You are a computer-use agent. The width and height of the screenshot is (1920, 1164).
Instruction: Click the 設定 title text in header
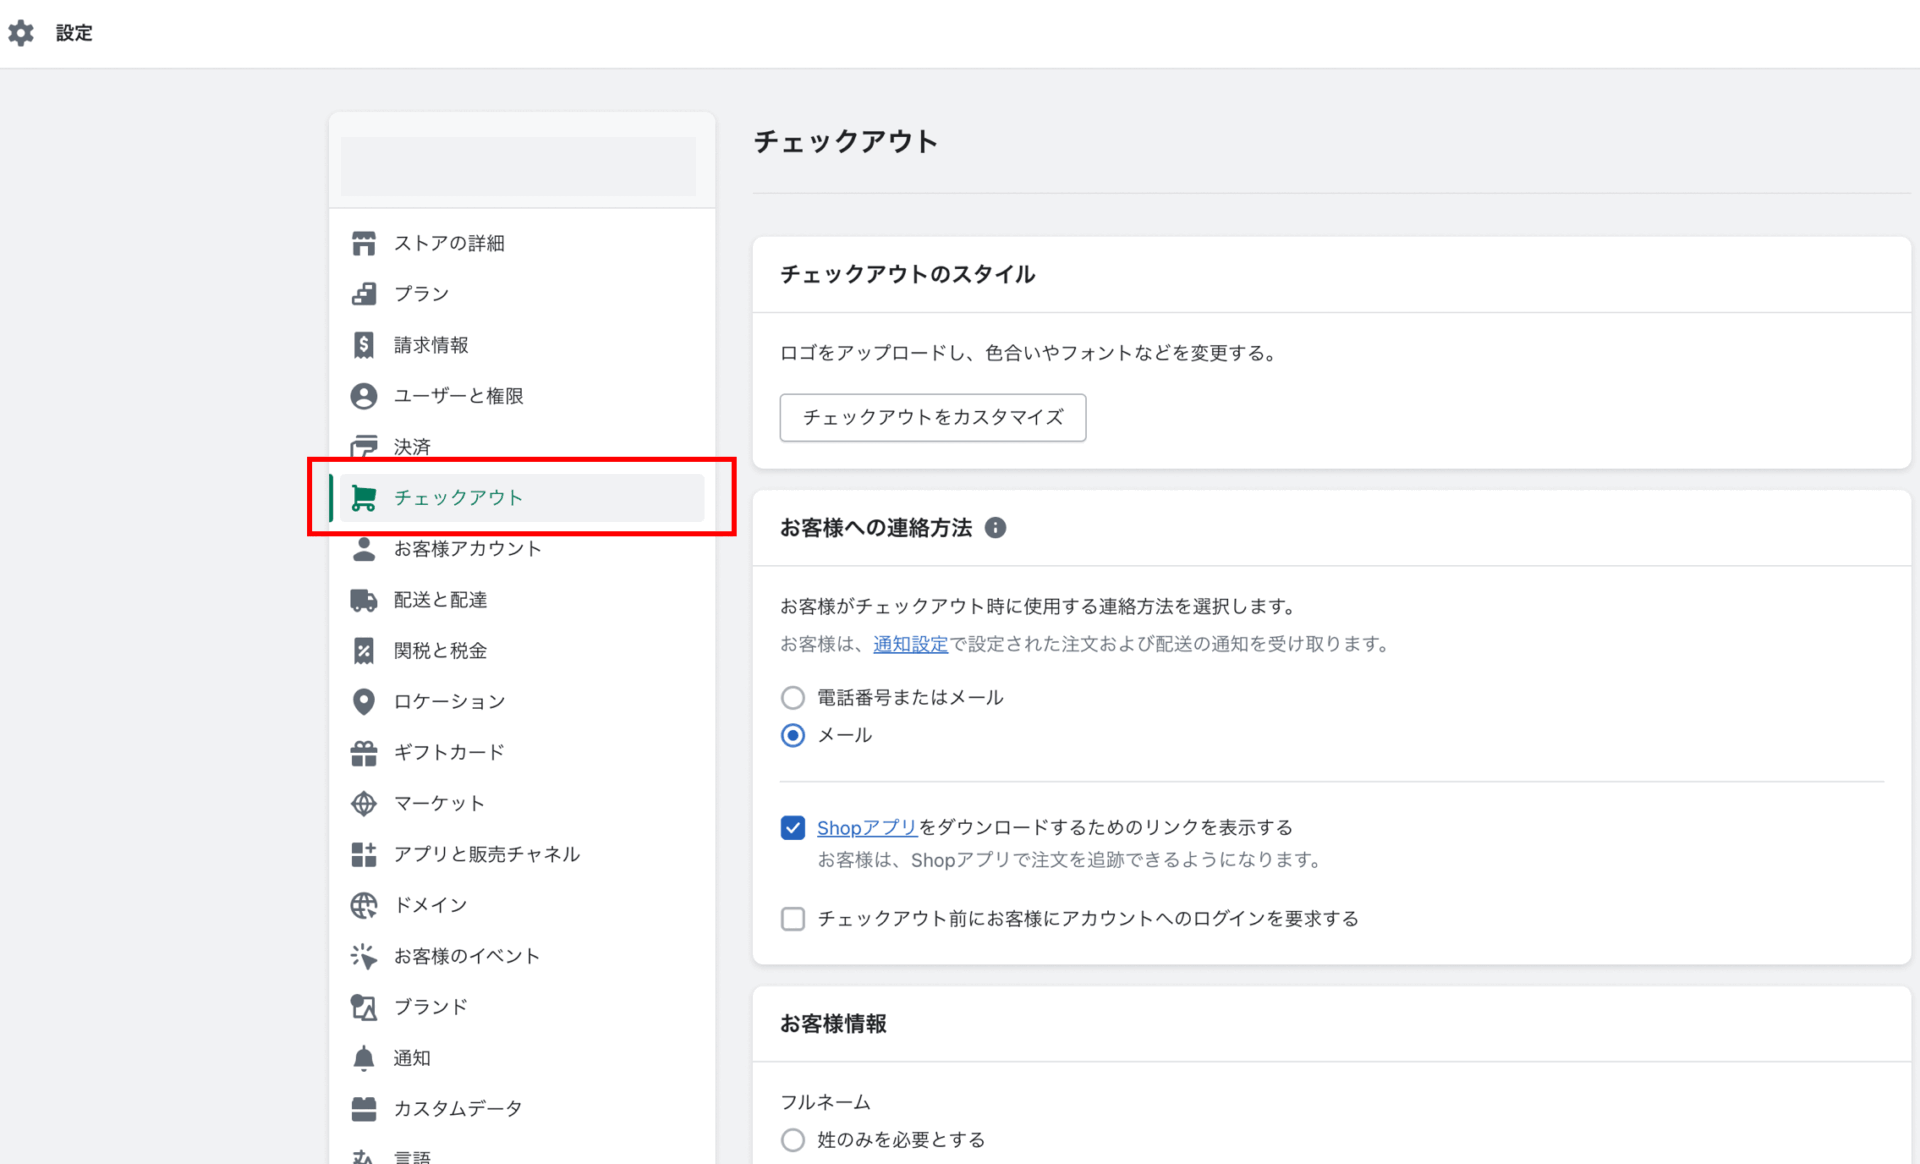(x=74, y=33)
